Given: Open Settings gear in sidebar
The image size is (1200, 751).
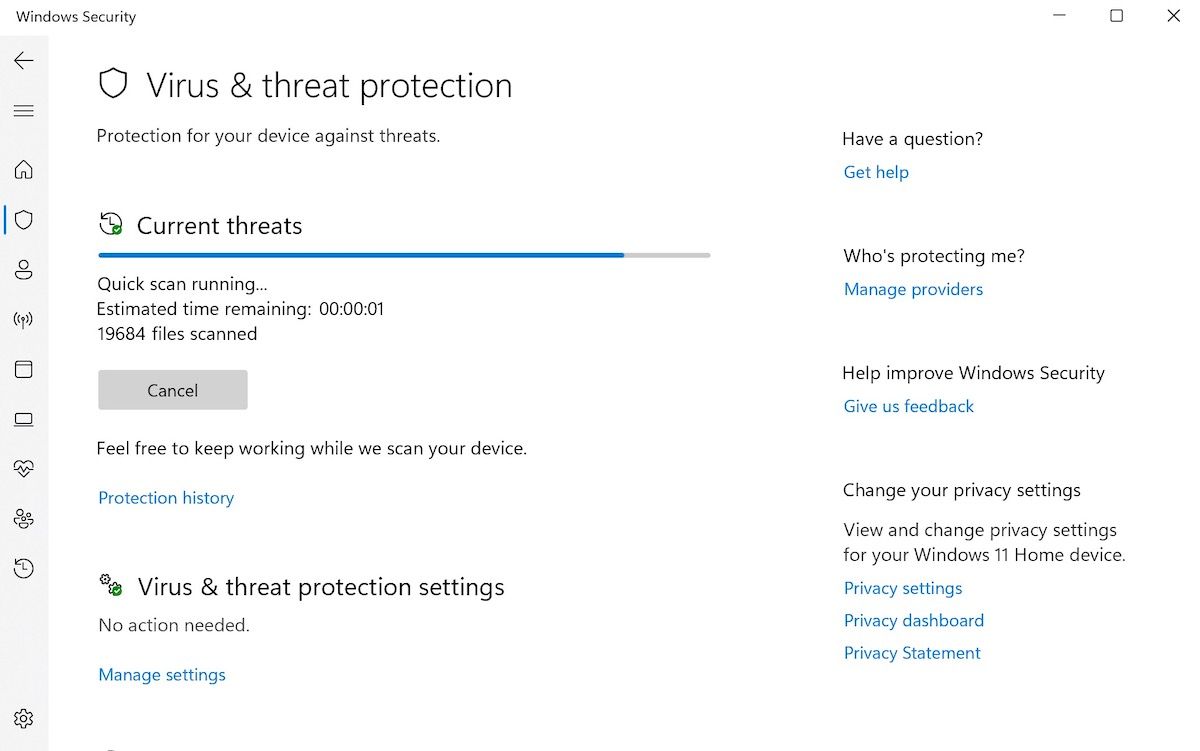Looking at the screenshot, I should [24, 718].
